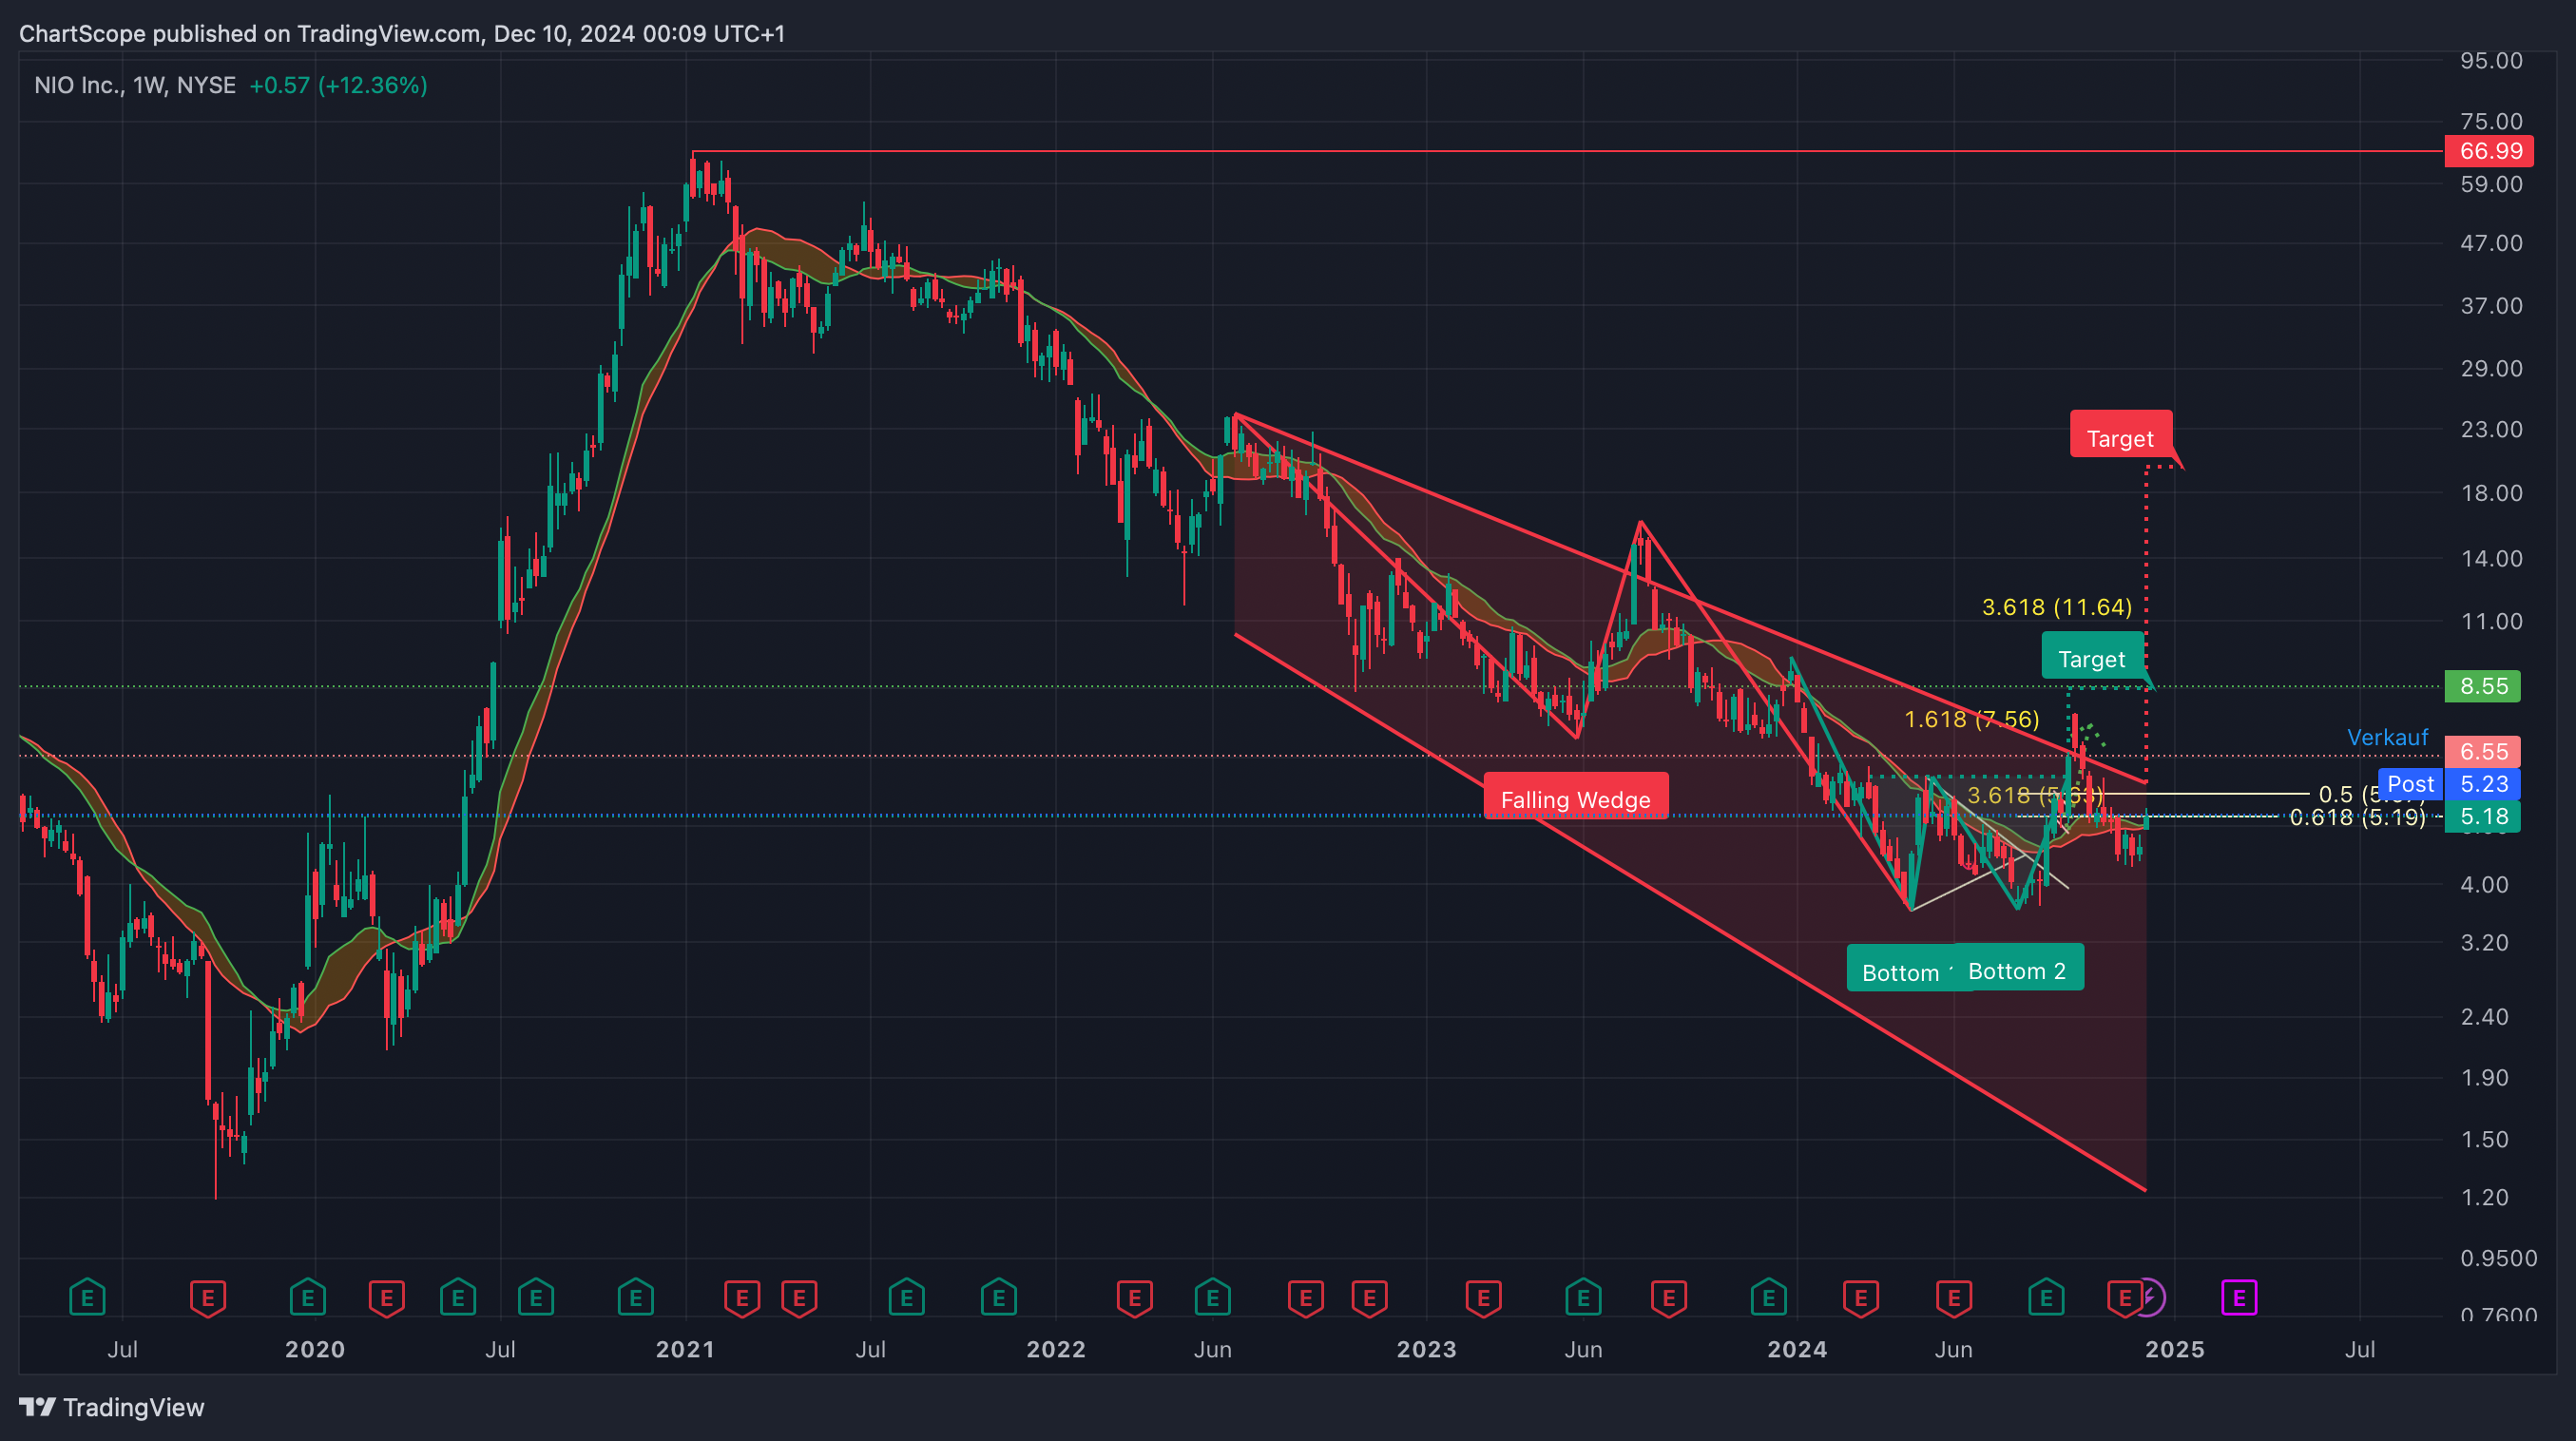Click green earnings marker above Jun 2022
The height and width of the screenshot is (1441, 2576).
tap(1212, 1298)
